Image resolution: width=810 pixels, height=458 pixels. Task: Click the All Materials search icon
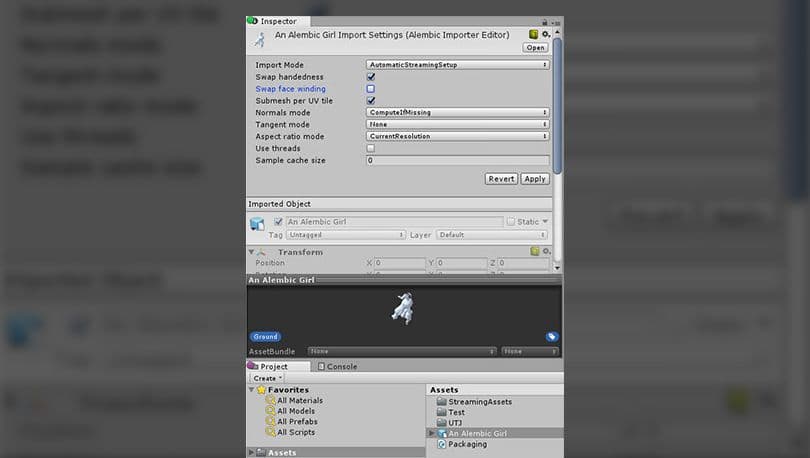(x=270, y=401)
